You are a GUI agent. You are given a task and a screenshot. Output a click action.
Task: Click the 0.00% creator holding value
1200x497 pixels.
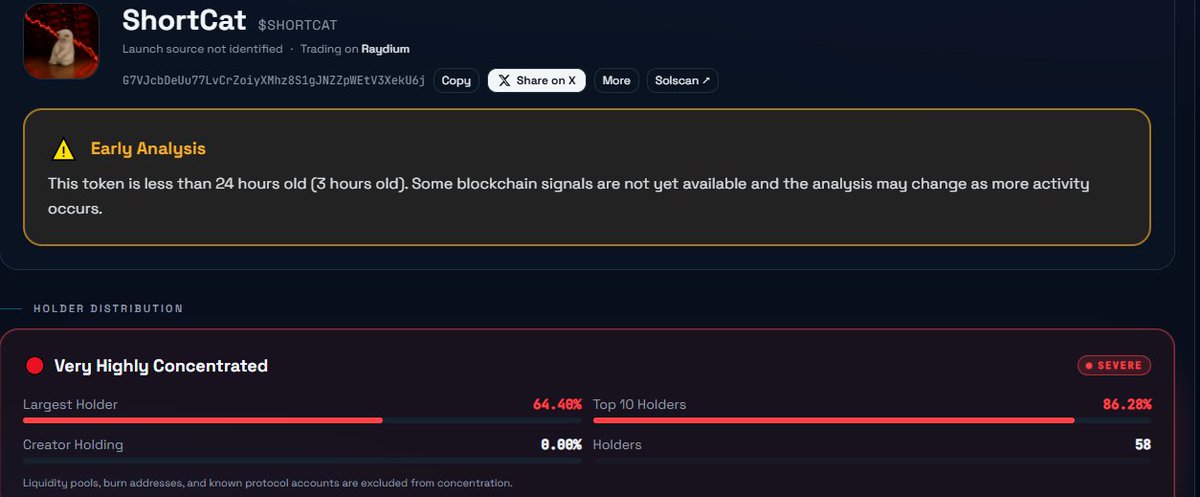(561, 445)
